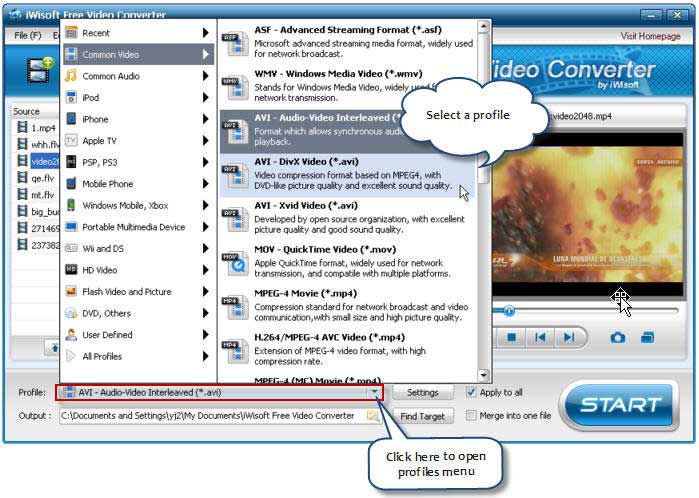Open the Settings button

point(423,392)
